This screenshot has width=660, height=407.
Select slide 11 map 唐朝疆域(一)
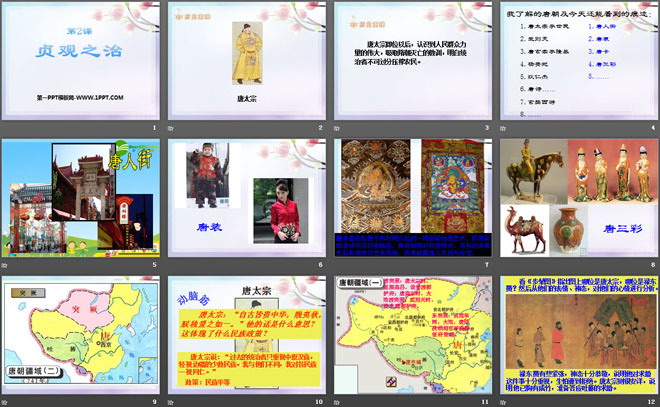[x=413, y=335]
